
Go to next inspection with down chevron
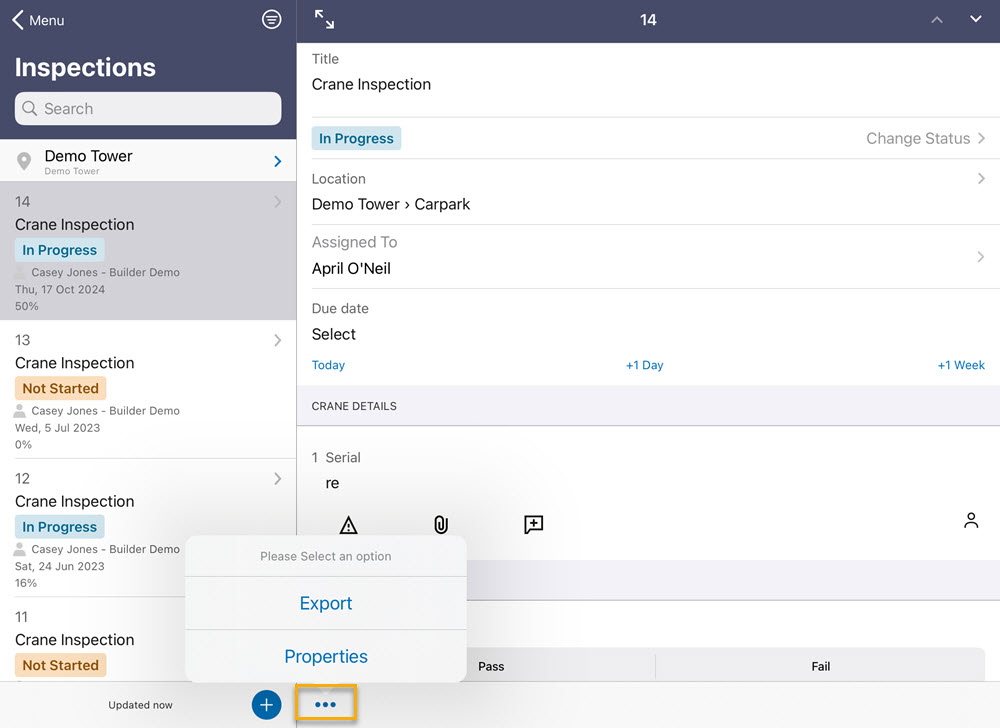point(976,19)
